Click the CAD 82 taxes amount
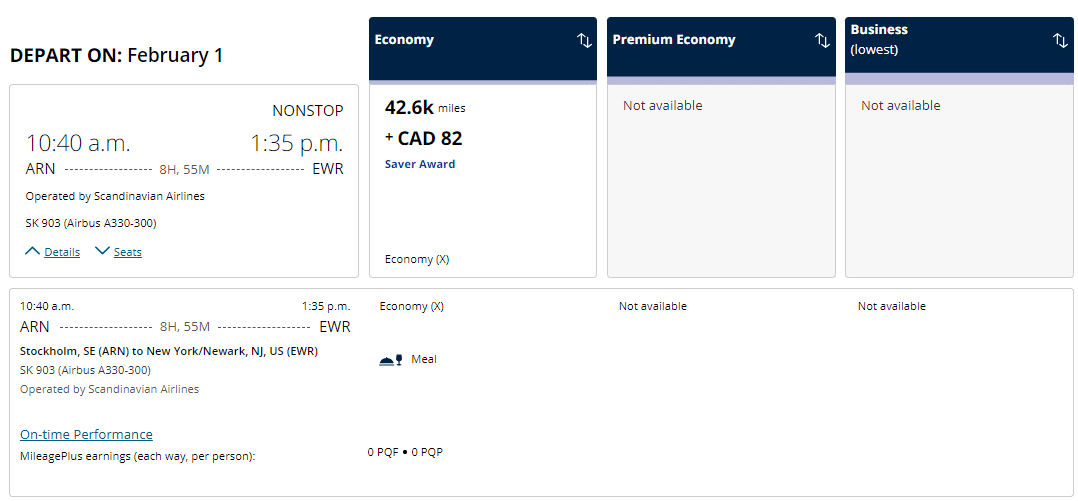Screen dimensions: 1078x501 point(429,139)
